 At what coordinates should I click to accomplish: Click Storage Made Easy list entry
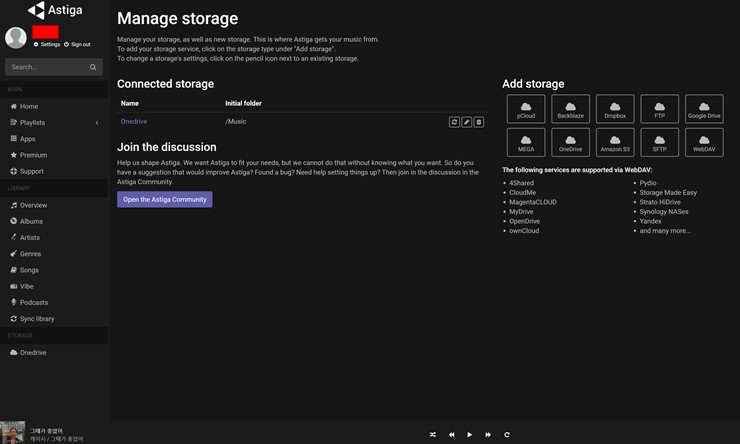(x=668, y=193)
